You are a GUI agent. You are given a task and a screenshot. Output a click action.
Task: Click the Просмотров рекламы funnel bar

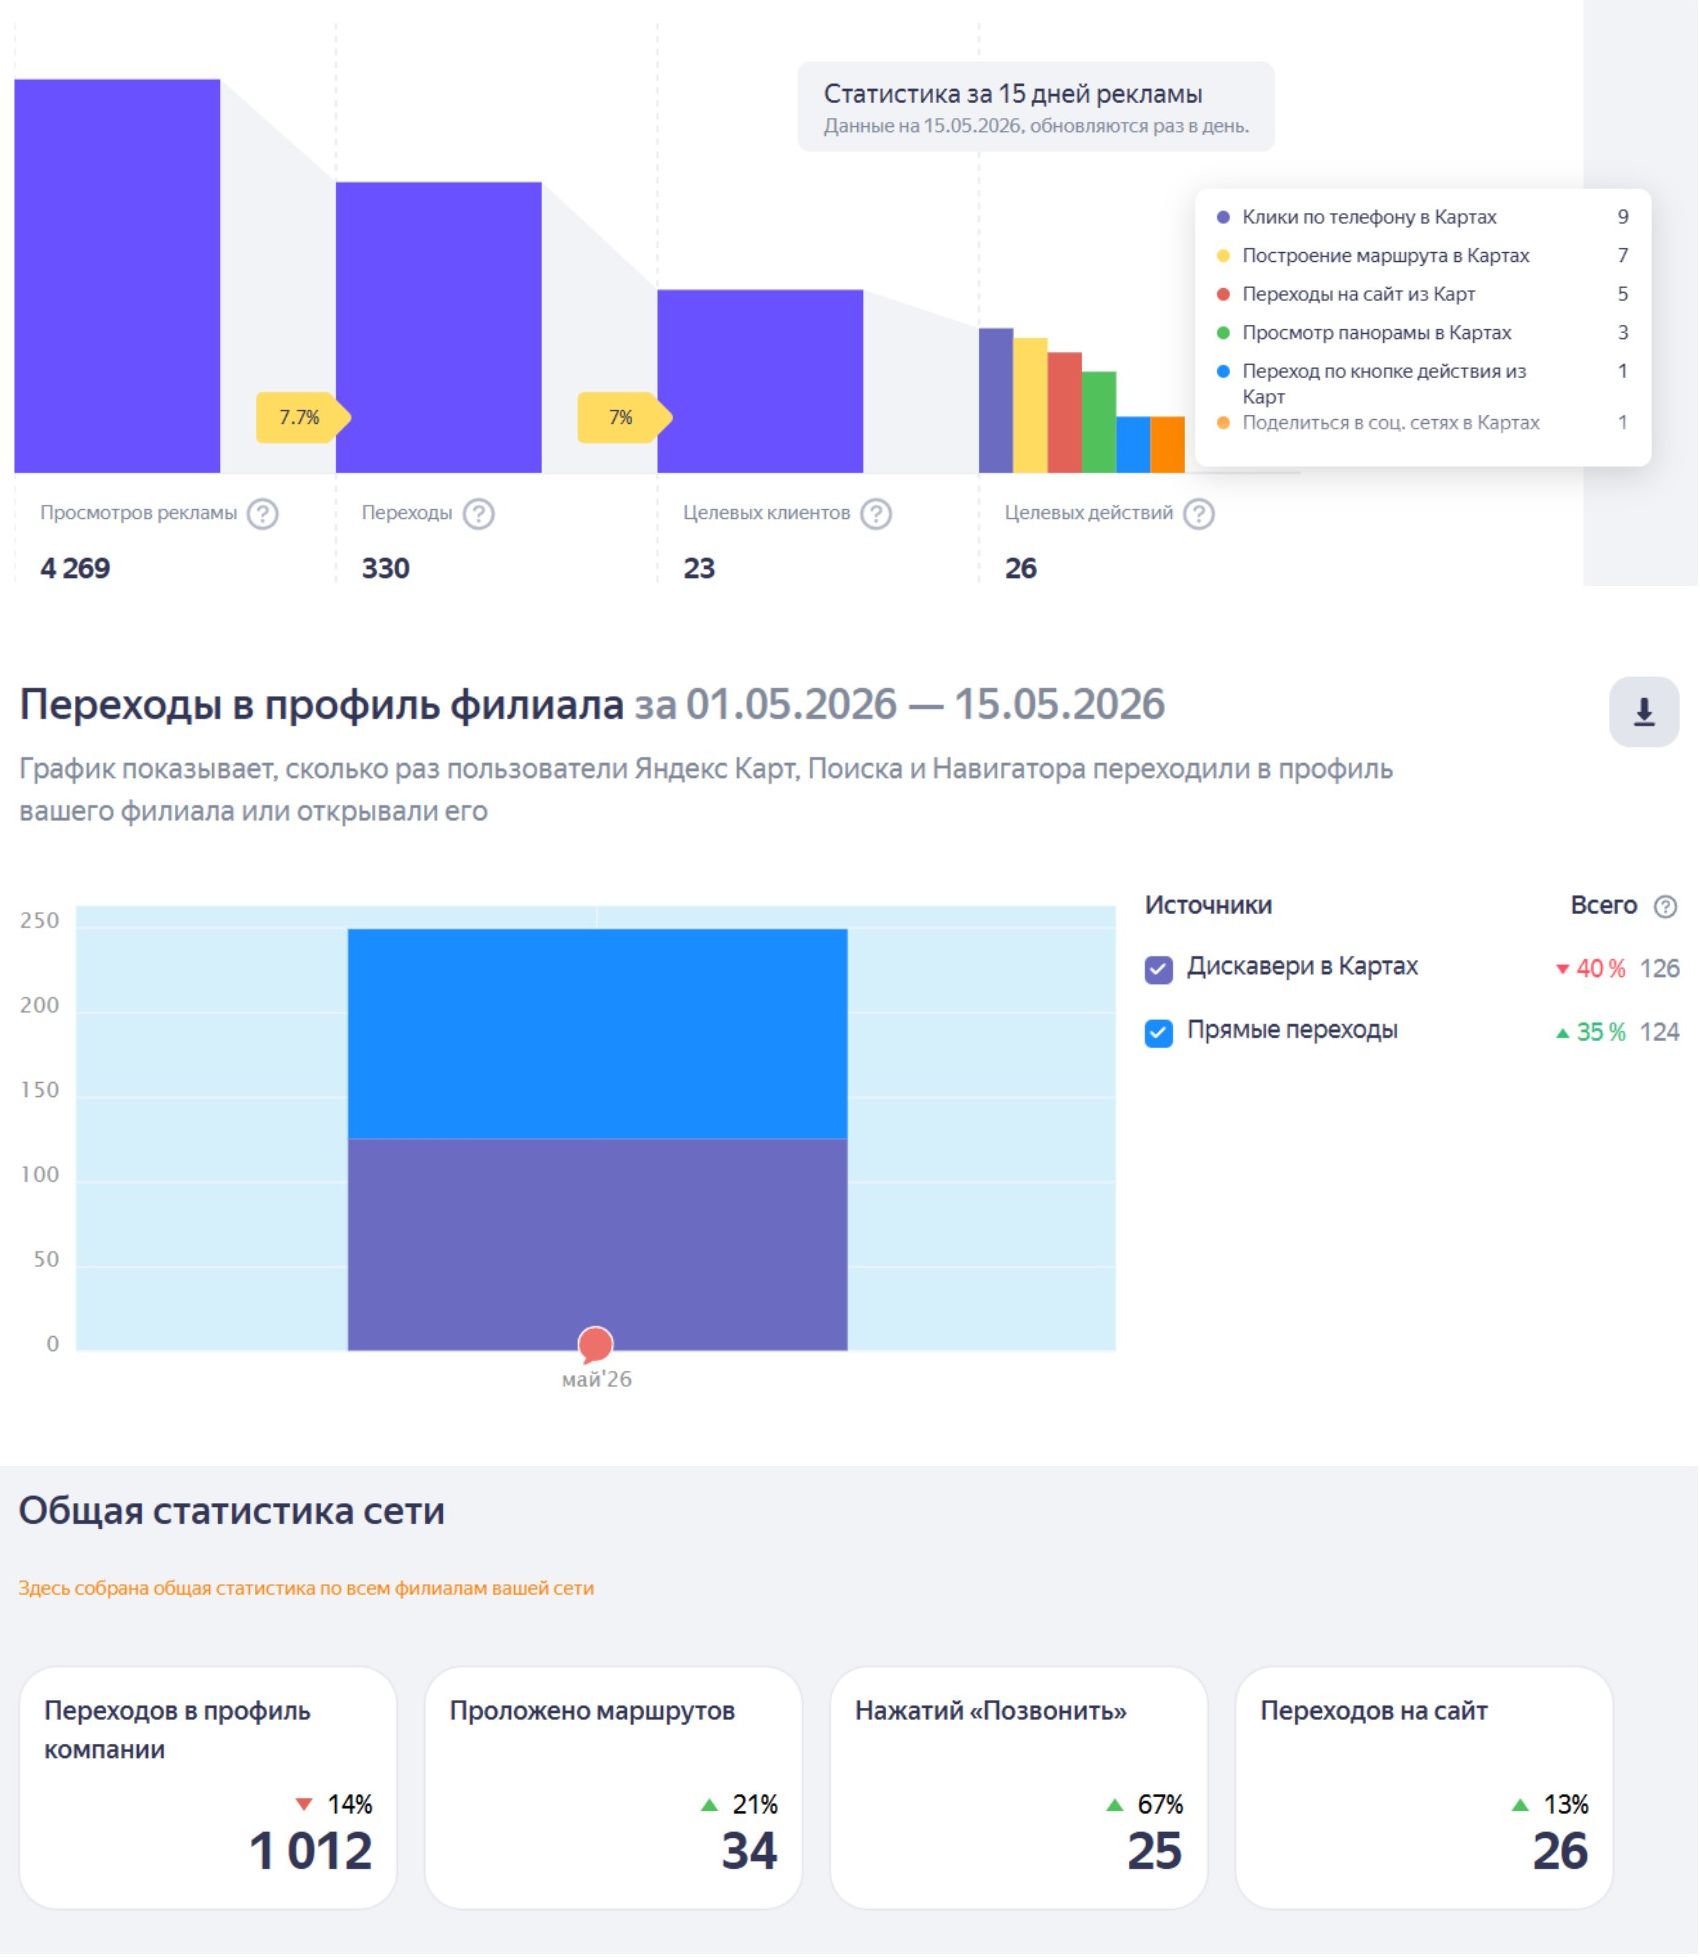point(117,276)
